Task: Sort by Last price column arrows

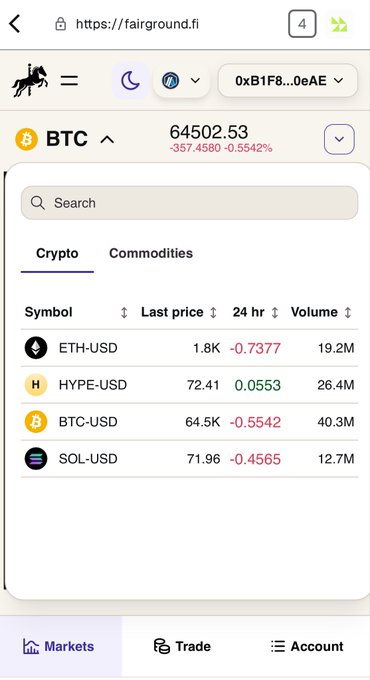Action: coord(213,313)
